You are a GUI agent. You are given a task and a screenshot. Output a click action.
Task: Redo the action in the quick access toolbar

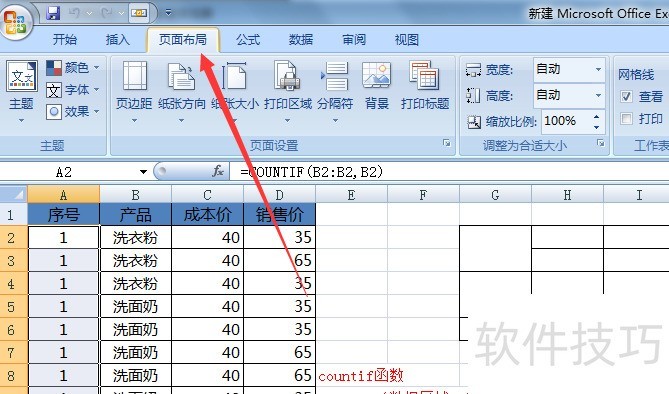click(x=107, y=13)
